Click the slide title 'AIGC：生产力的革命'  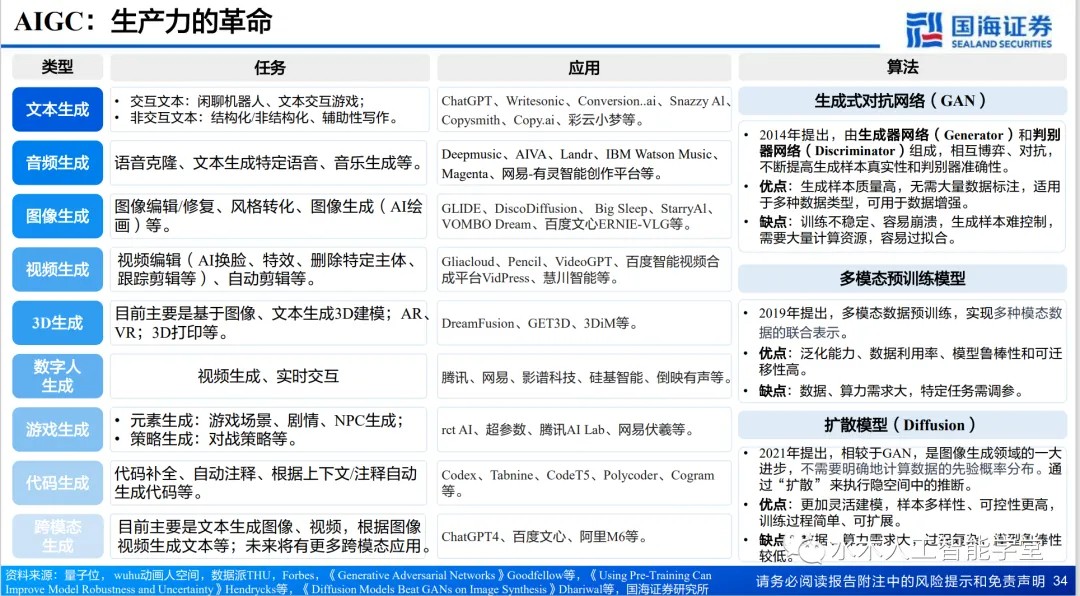pyautogui.click(x=143, y=22)
